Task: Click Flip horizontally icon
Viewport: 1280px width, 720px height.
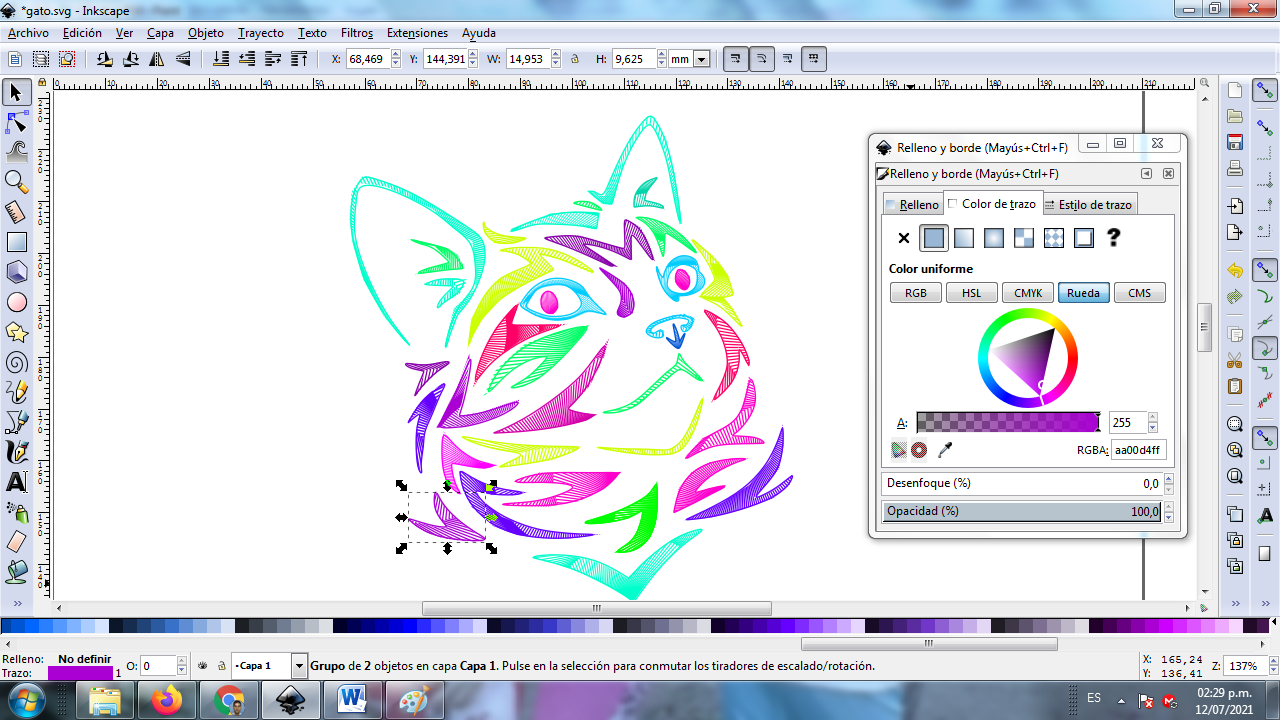Action: click(x=157, y=59)
